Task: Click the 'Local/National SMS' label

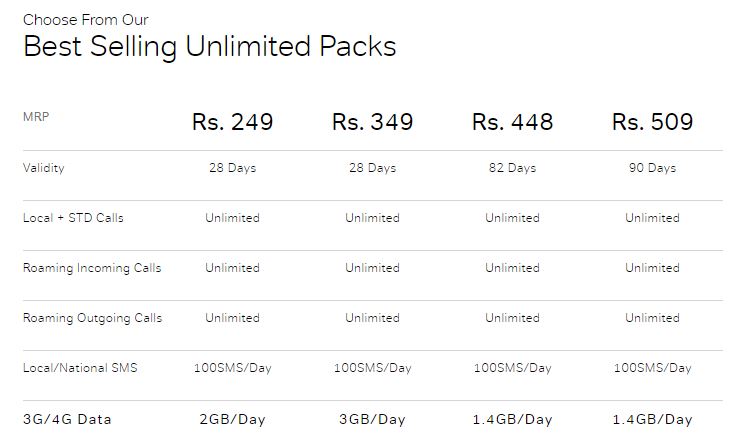Action: click(80, 368)
